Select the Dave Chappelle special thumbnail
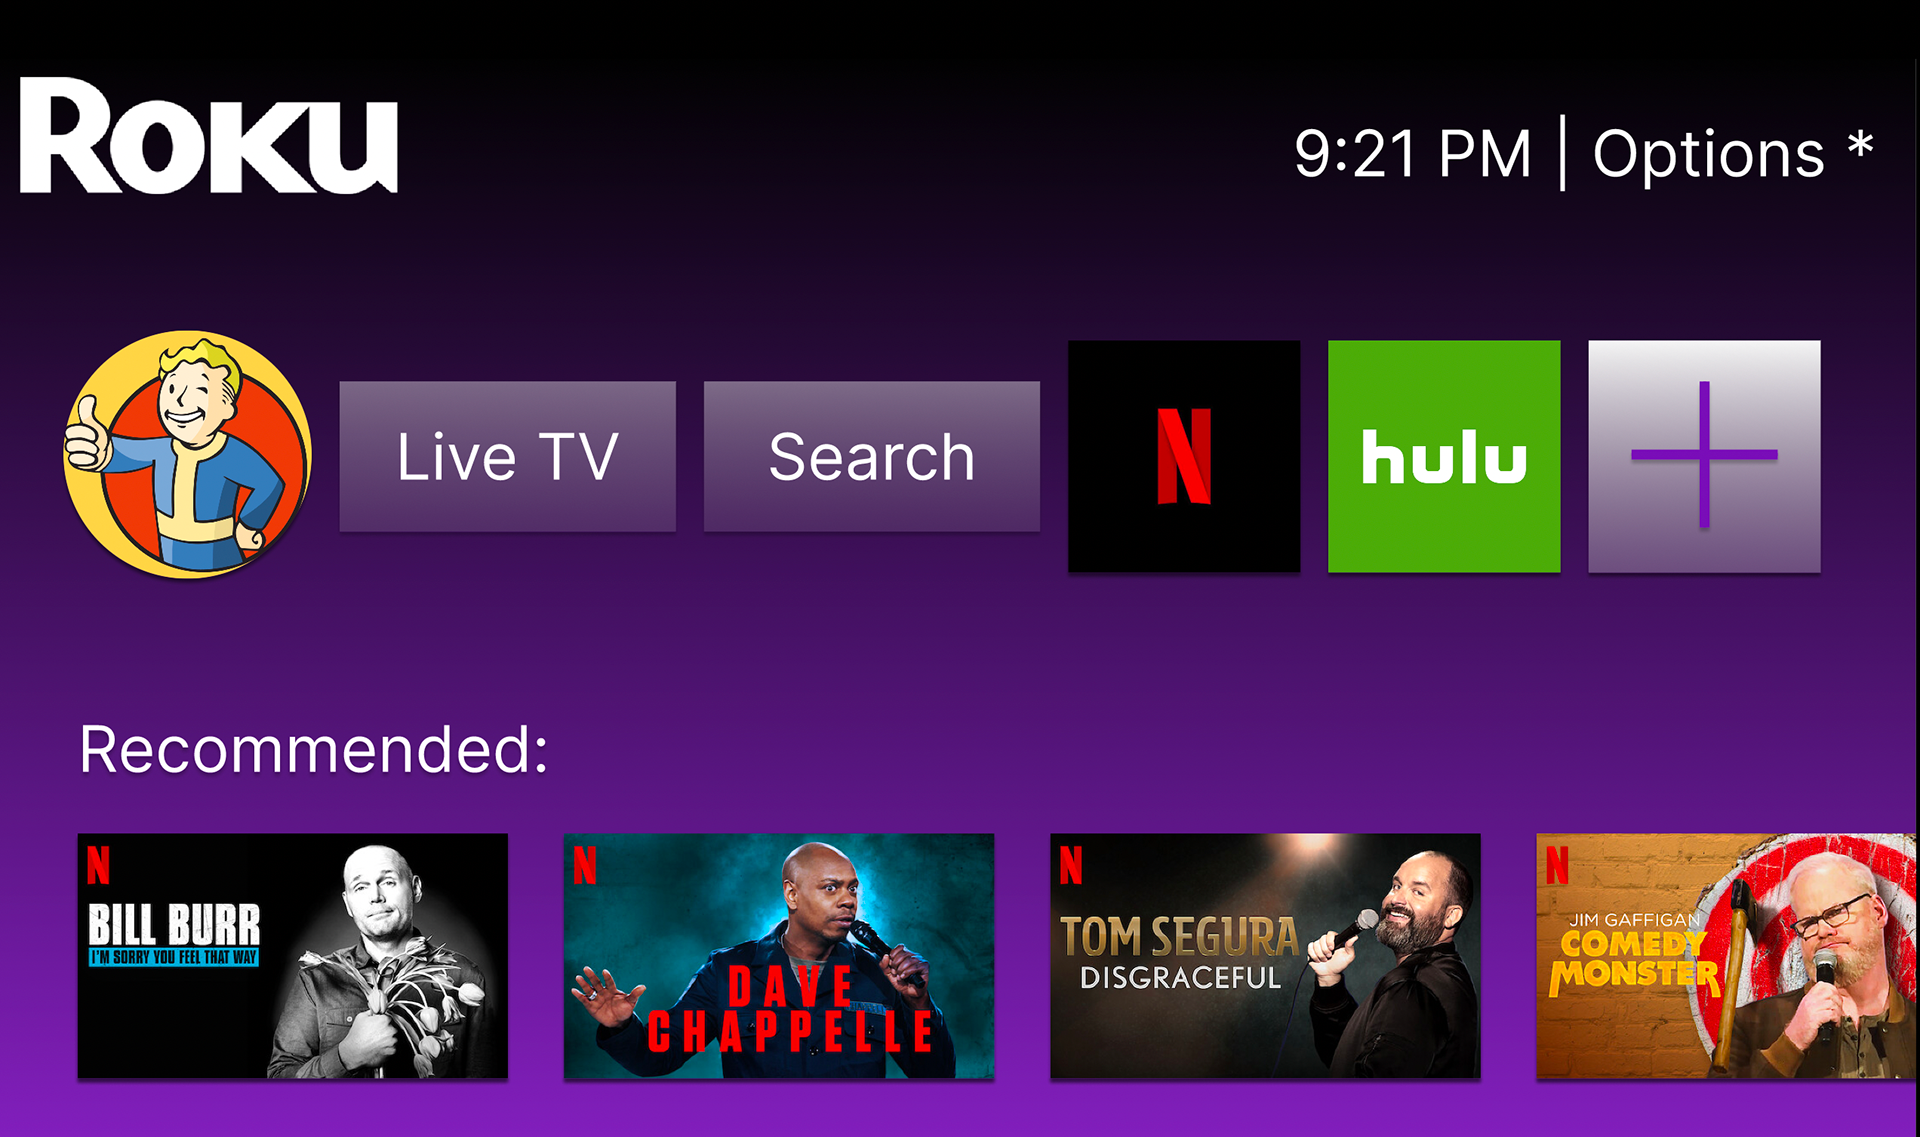 tap(779, 956)
